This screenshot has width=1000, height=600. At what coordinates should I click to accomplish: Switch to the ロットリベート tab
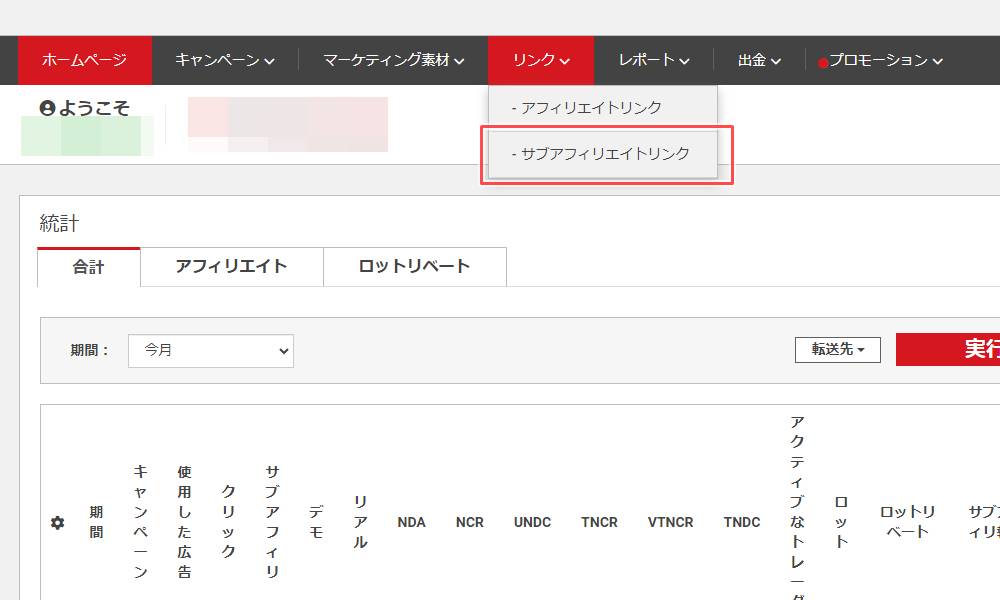(414, 267)
